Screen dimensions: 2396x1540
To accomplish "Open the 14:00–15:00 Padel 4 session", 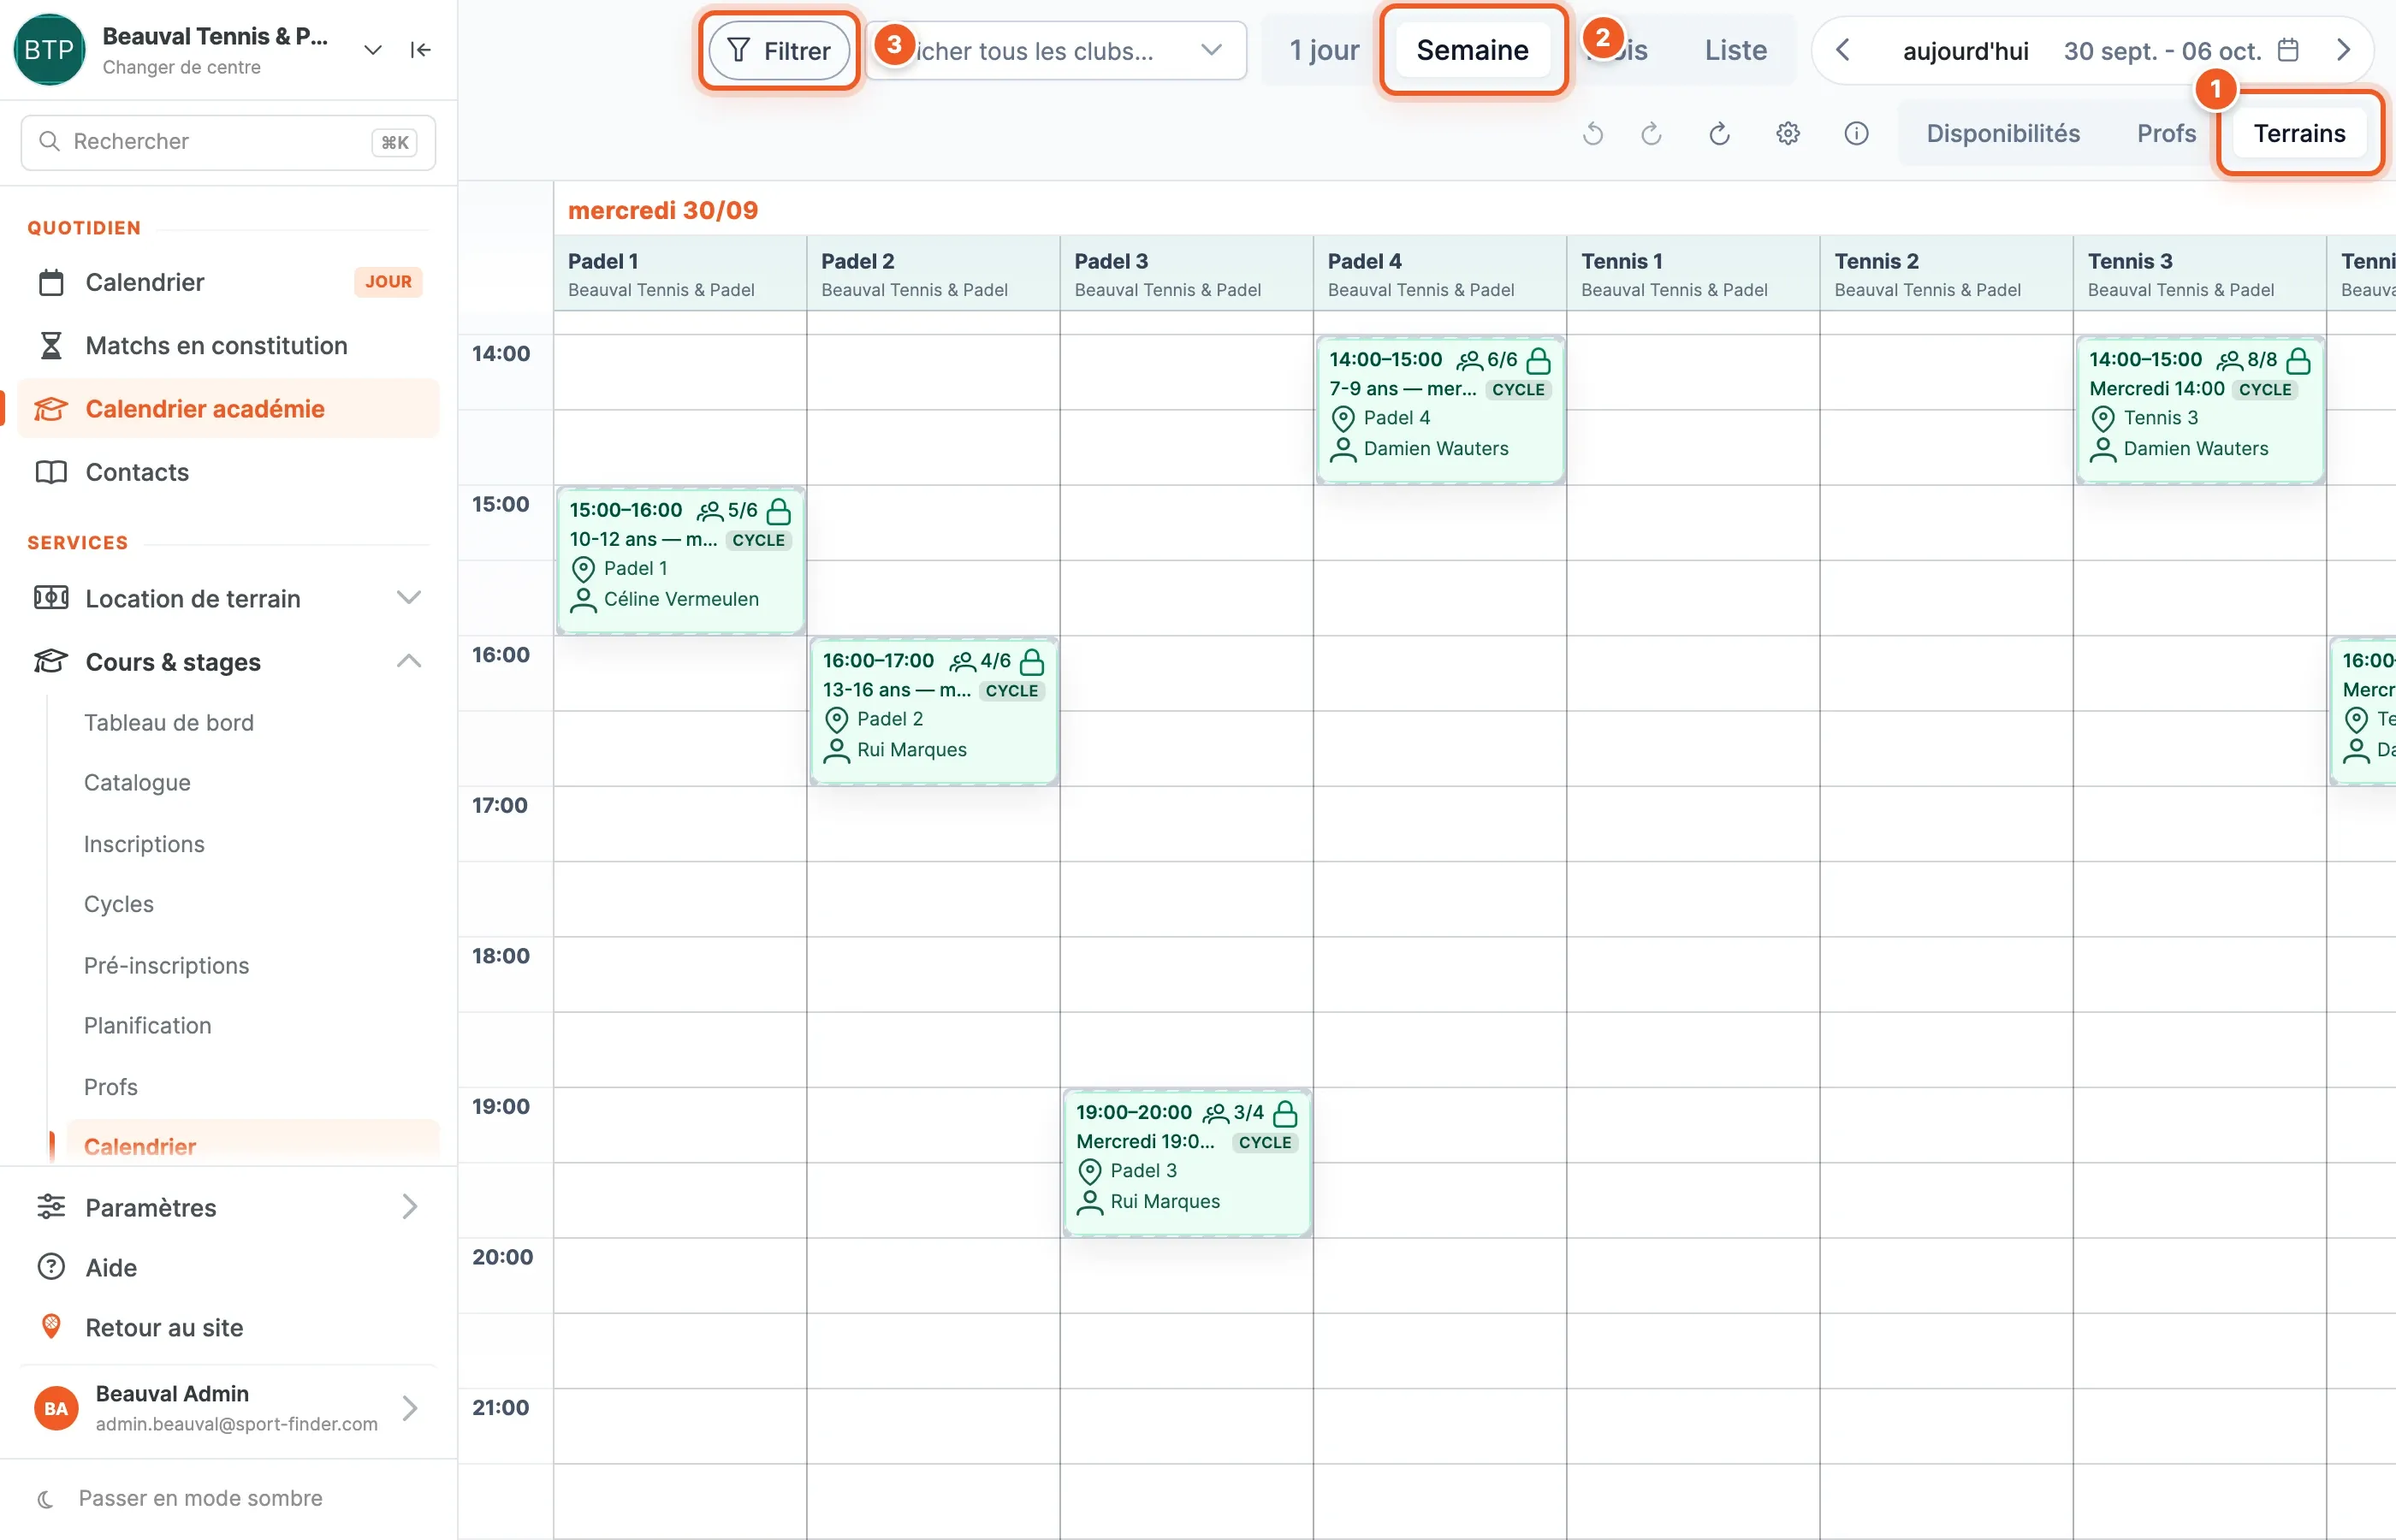I will tap(1440, 410).
